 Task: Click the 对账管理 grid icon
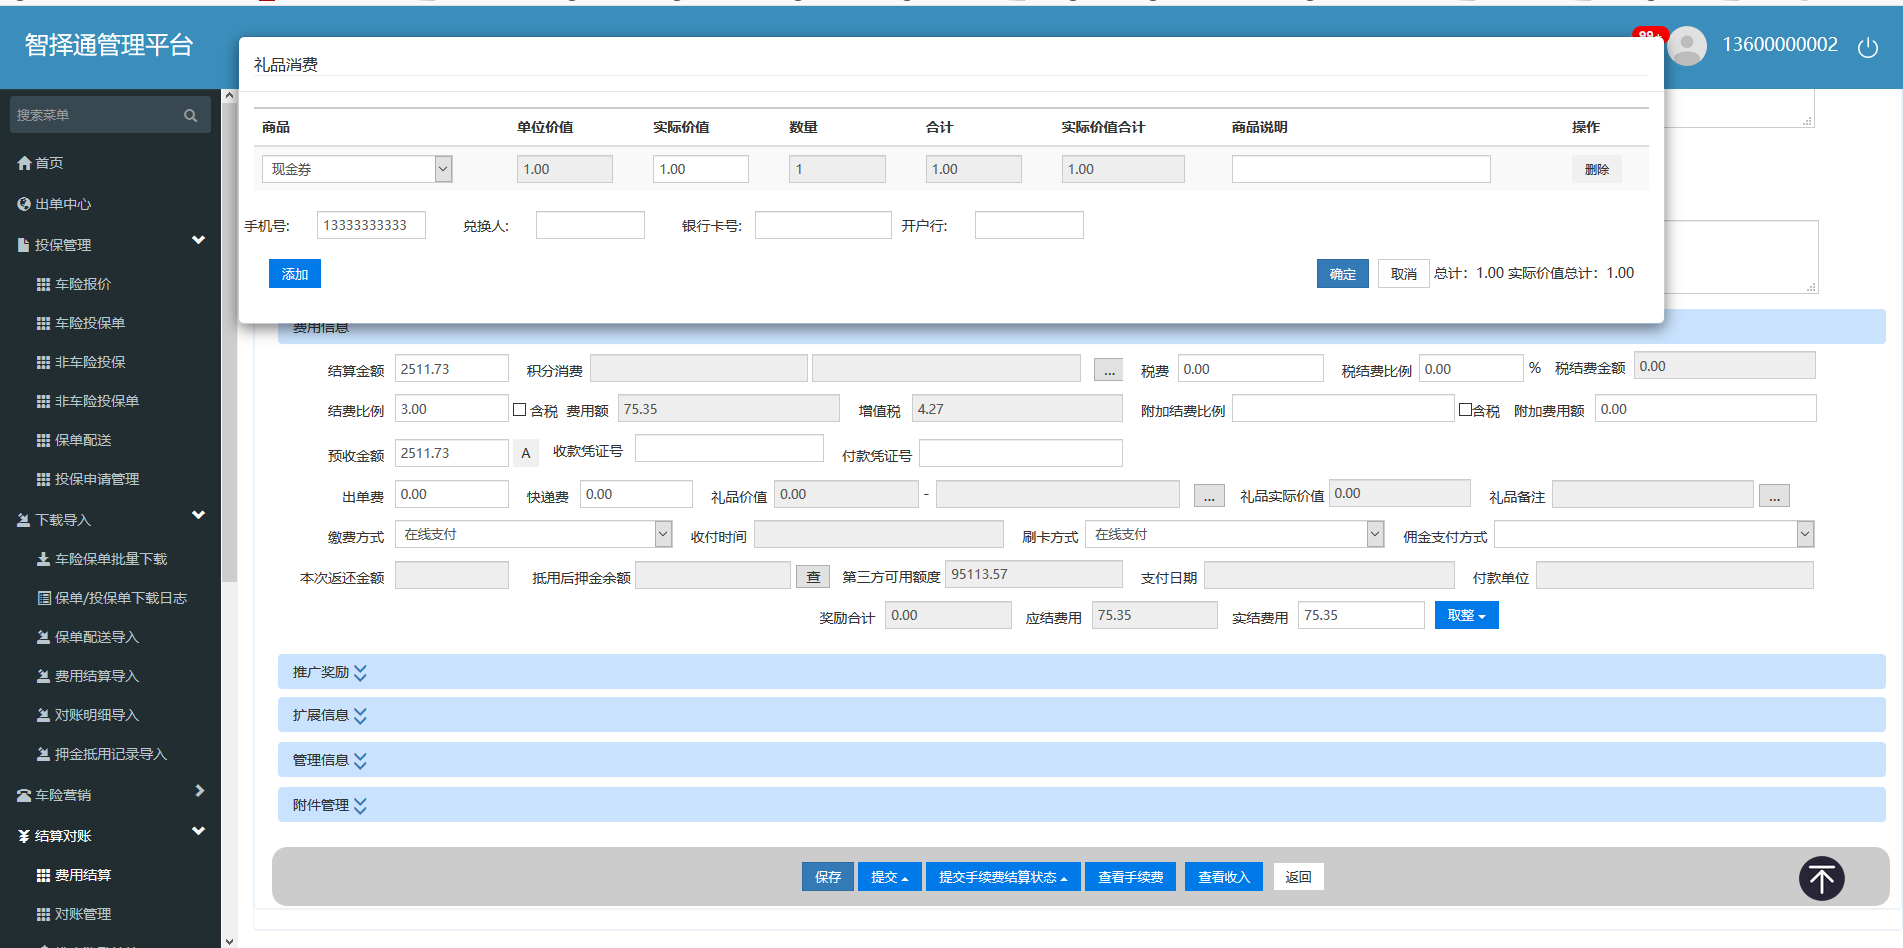(x=43, y=915)
